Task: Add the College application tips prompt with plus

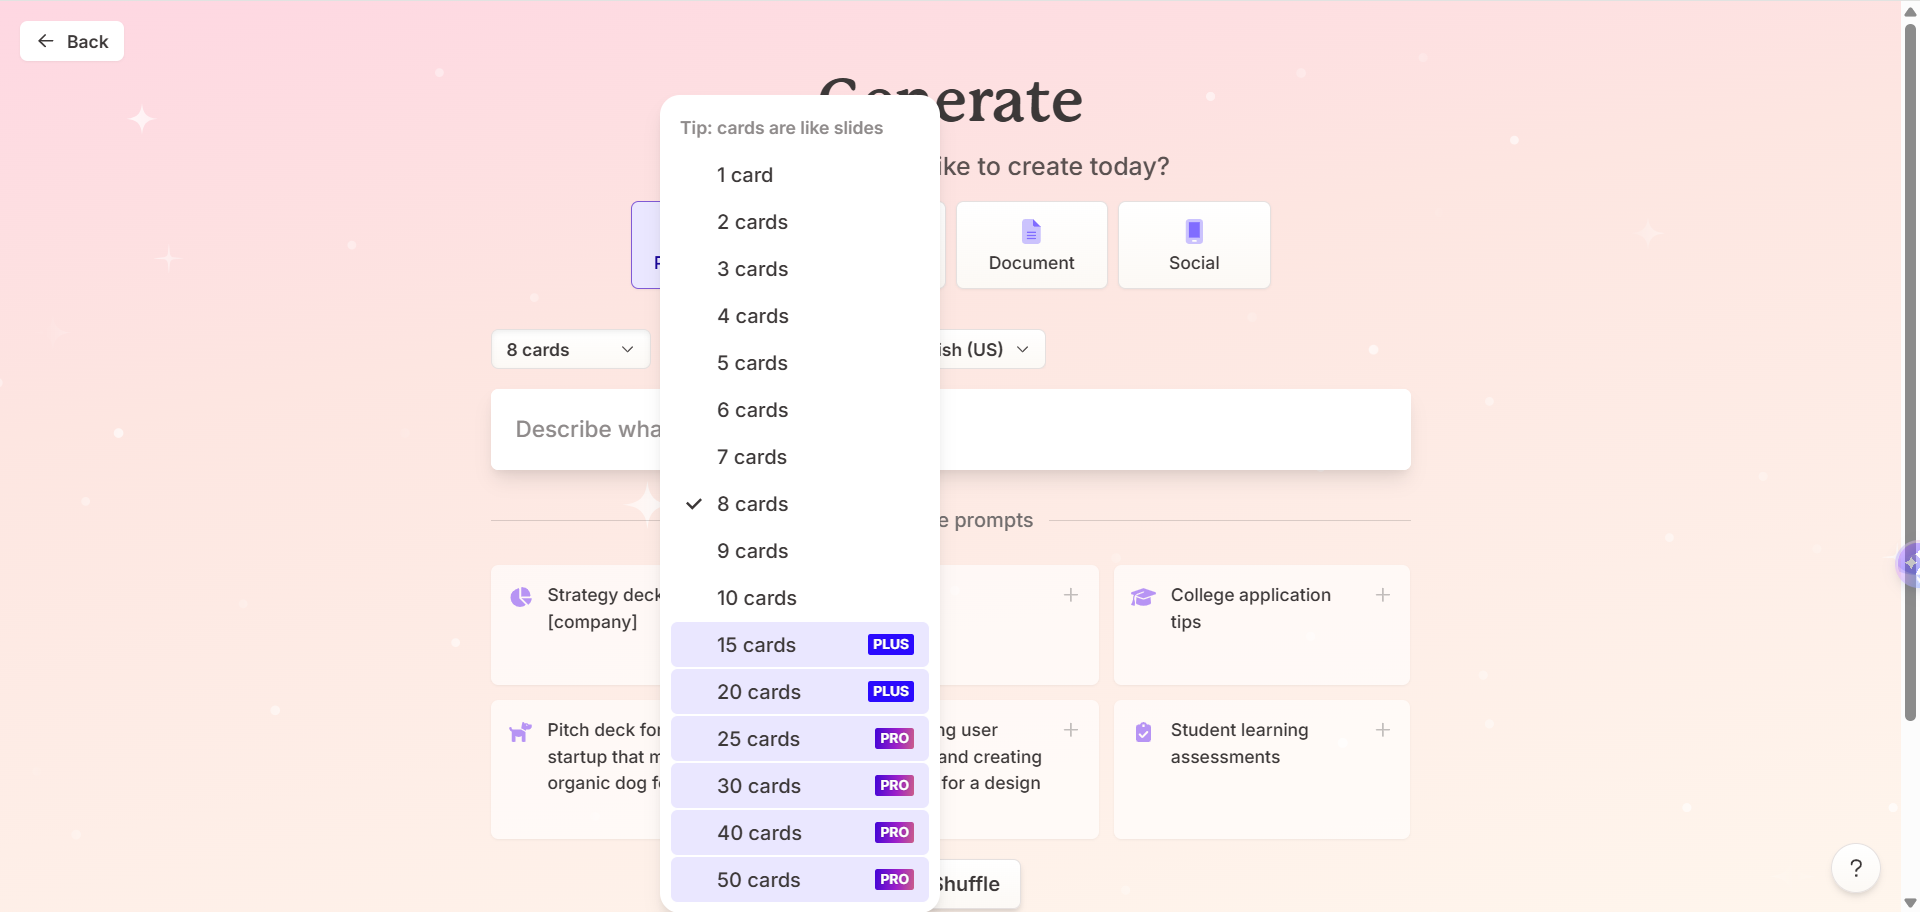Action: tap(1383, 595)
